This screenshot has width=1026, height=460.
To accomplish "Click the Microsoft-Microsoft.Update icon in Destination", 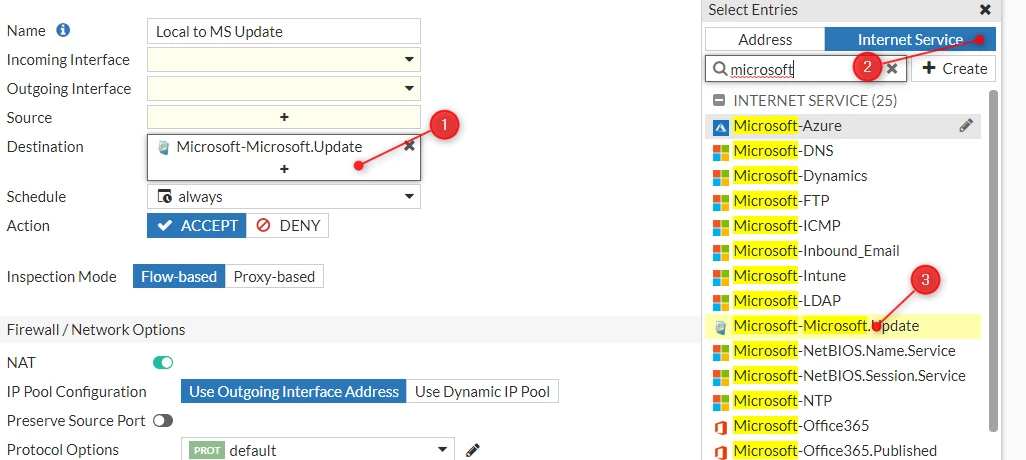I will point(164,147).
